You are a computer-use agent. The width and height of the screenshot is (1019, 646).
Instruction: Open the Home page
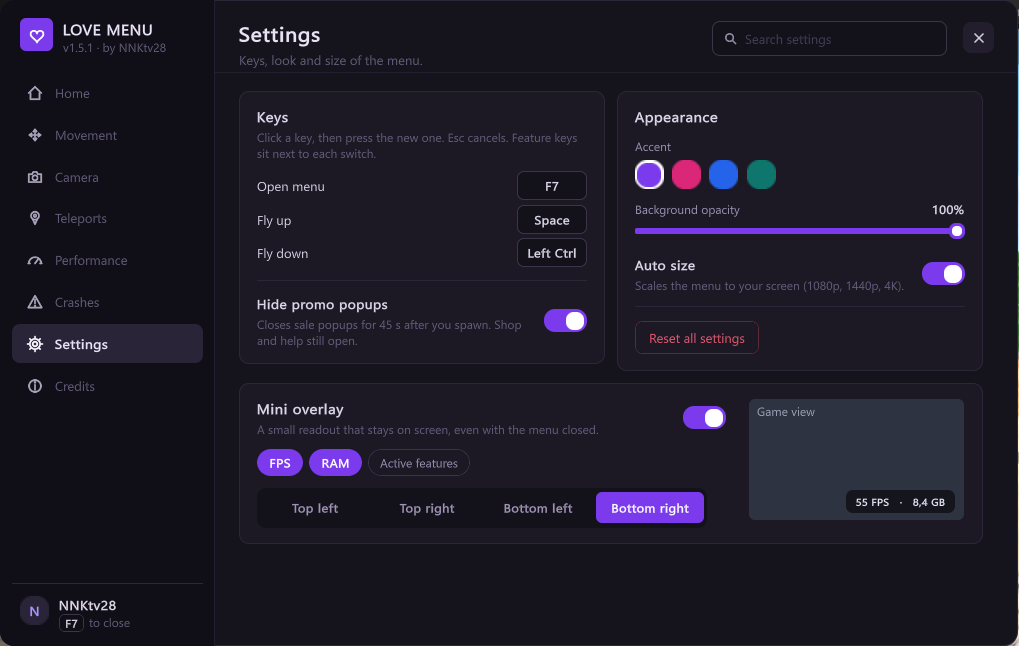pos(107,94)
